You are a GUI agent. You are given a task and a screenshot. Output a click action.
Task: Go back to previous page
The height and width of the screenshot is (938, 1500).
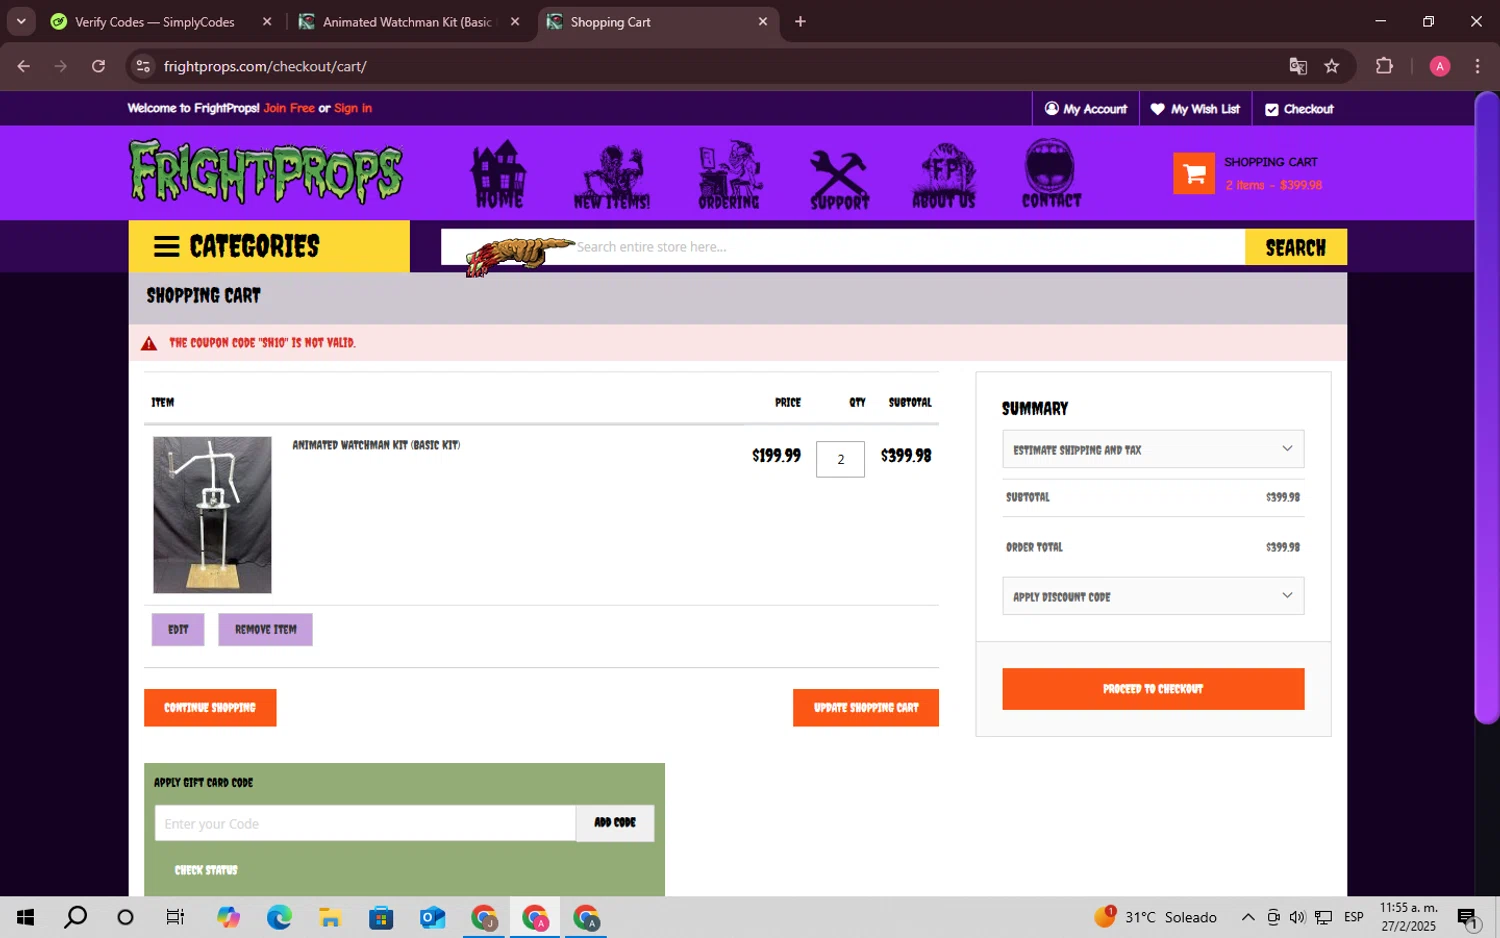[24, 66]
